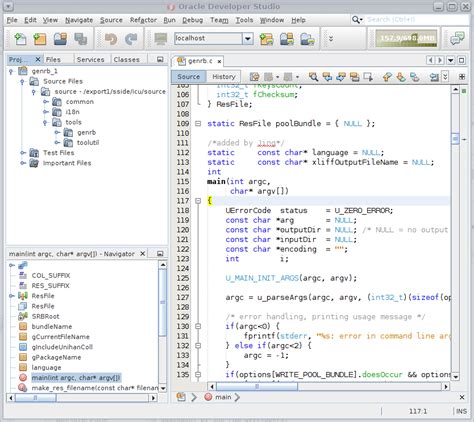Select the genrb folder in tree

[86, 133]
